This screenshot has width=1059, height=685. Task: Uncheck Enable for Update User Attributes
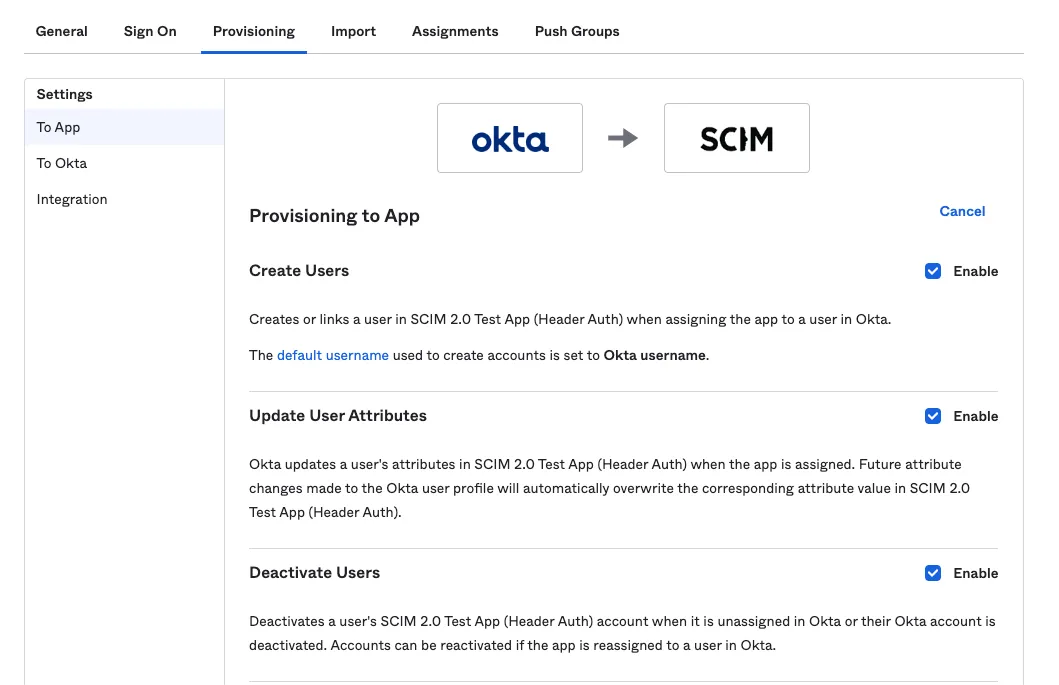click(x=933, y=416)
